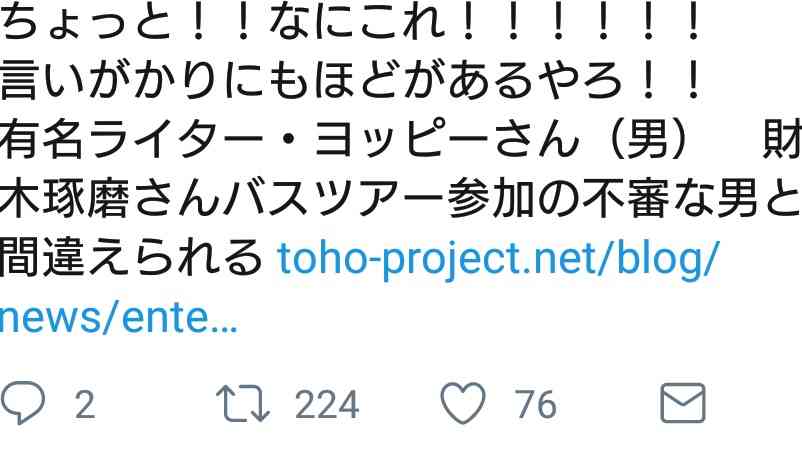
Task: Like the tweet with the heart icon
Action: point(463,403)
